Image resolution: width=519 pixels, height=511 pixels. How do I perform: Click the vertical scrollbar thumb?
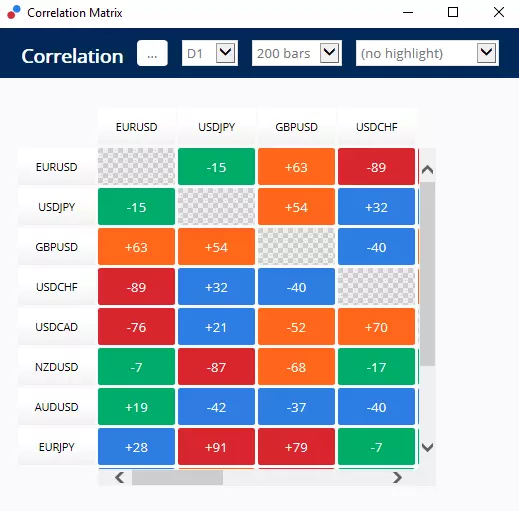427,274
